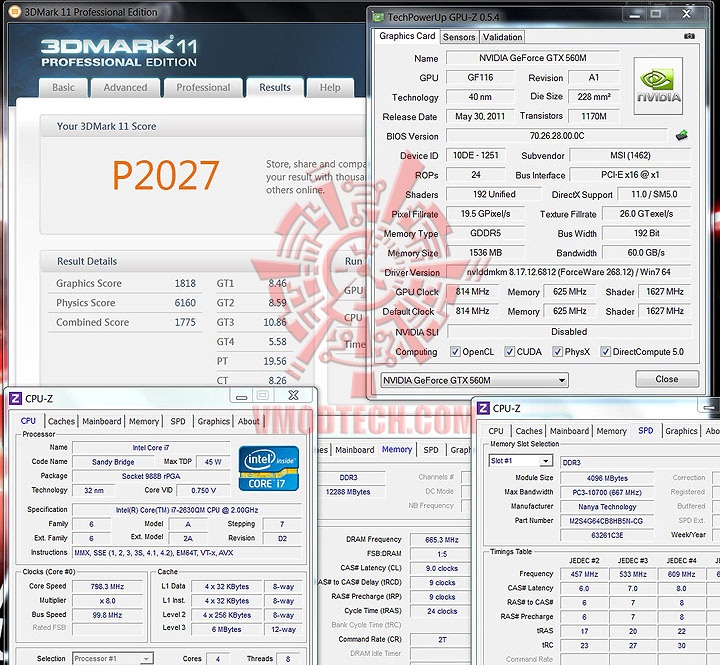The width and height of the screenshot is (720, 665).
Task: Click the Graphics Score value 1818
Action: point(185,283)
